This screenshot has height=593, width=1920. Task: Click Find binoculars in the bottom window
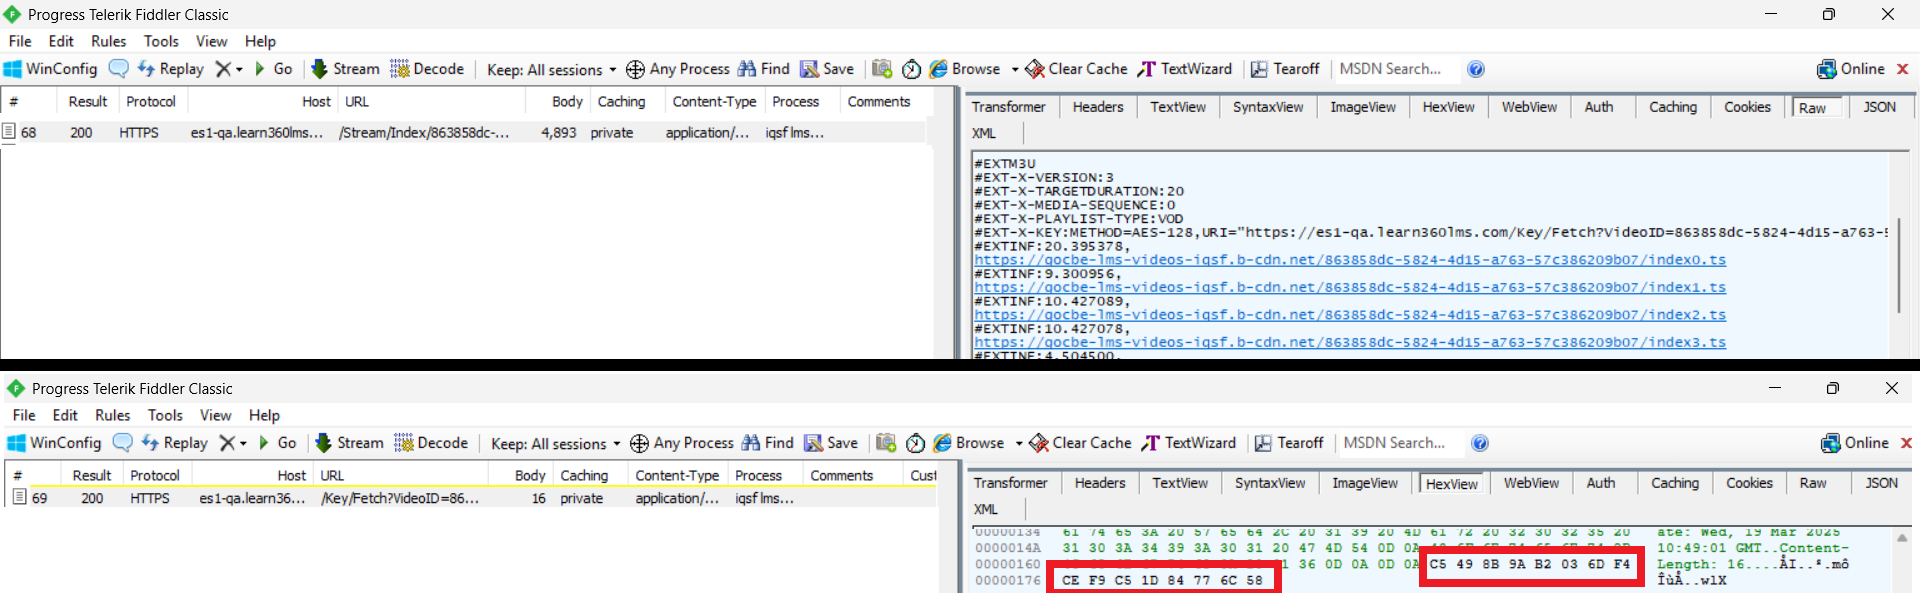point(768,443)
